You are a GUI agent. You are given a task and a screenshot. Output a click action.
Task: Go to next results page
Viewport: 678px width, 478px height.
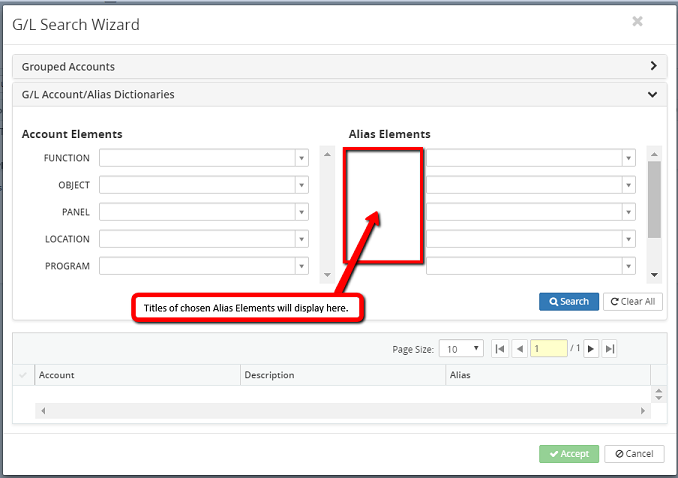click(591, 349)
